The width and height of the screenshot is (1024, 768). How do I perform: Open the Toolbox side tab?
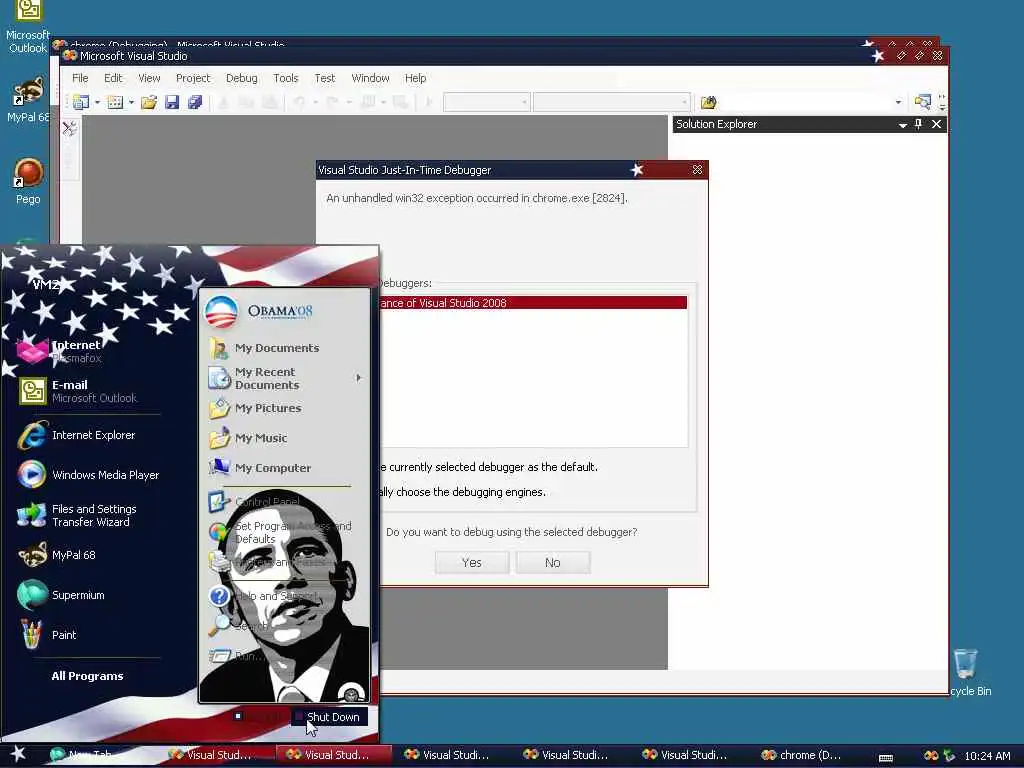point(69,129)
